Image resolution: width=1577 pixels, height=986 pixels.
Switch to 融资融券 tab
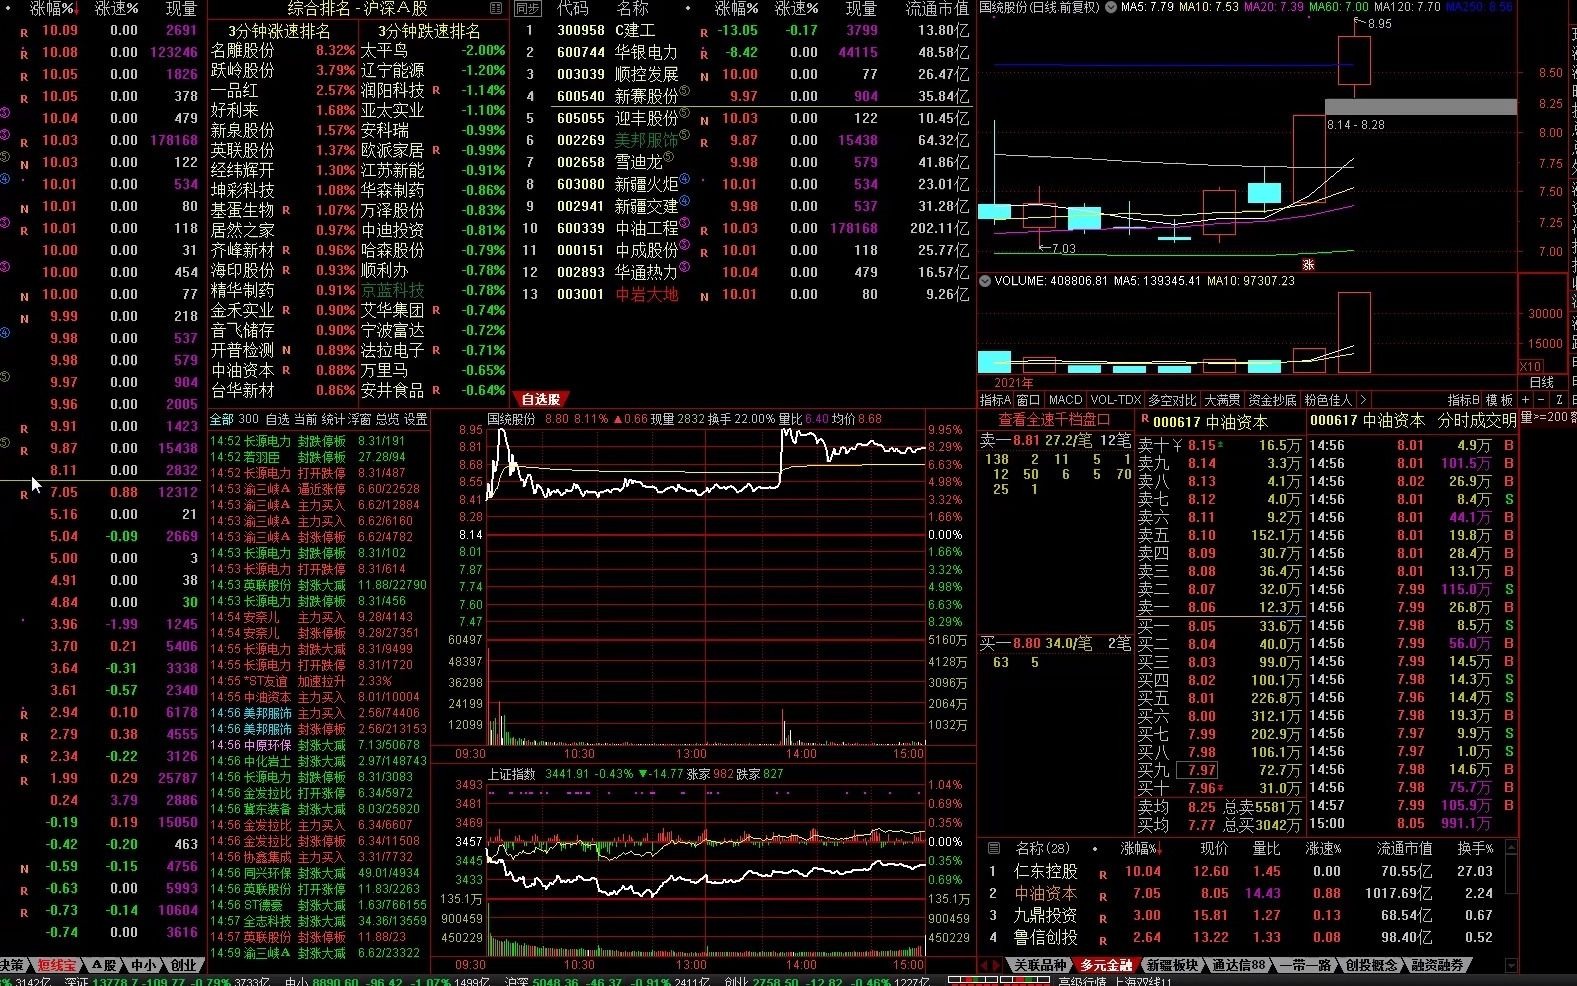pos(1437,965)
